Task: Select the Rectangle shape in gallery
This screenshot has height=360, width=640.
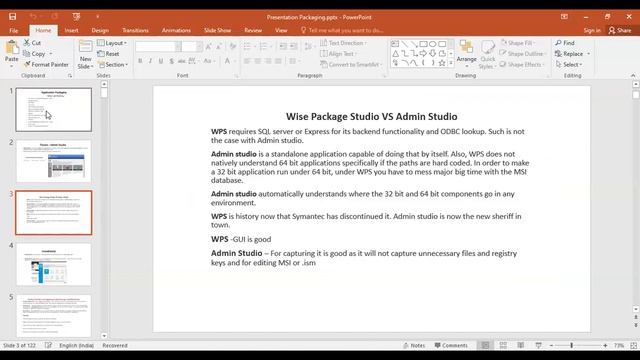Action: pos(423,44)
